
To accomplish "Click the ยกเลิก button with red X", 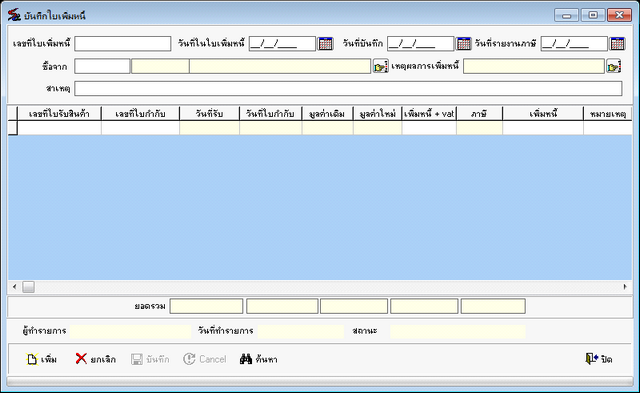I will (96, 359).
